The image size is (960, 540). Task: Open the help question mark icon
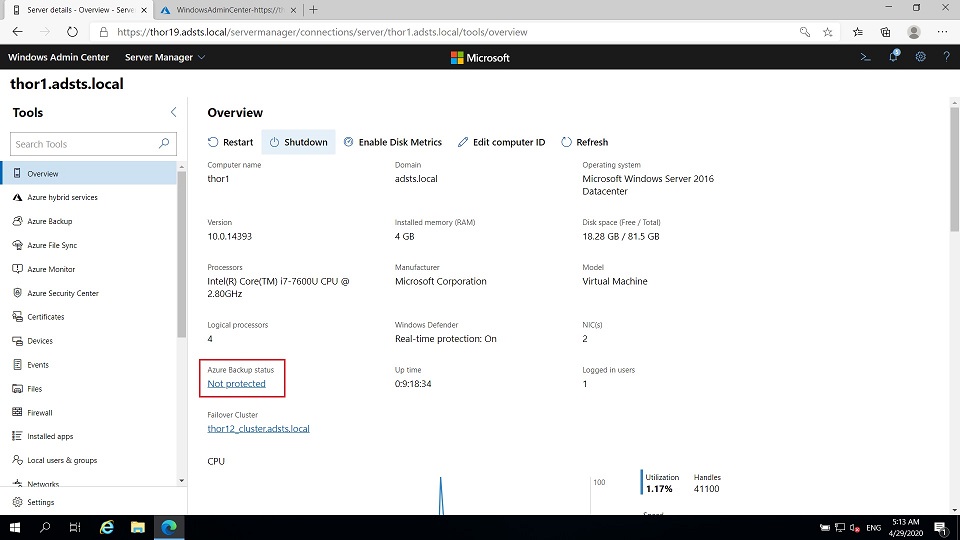coord(947,57)
